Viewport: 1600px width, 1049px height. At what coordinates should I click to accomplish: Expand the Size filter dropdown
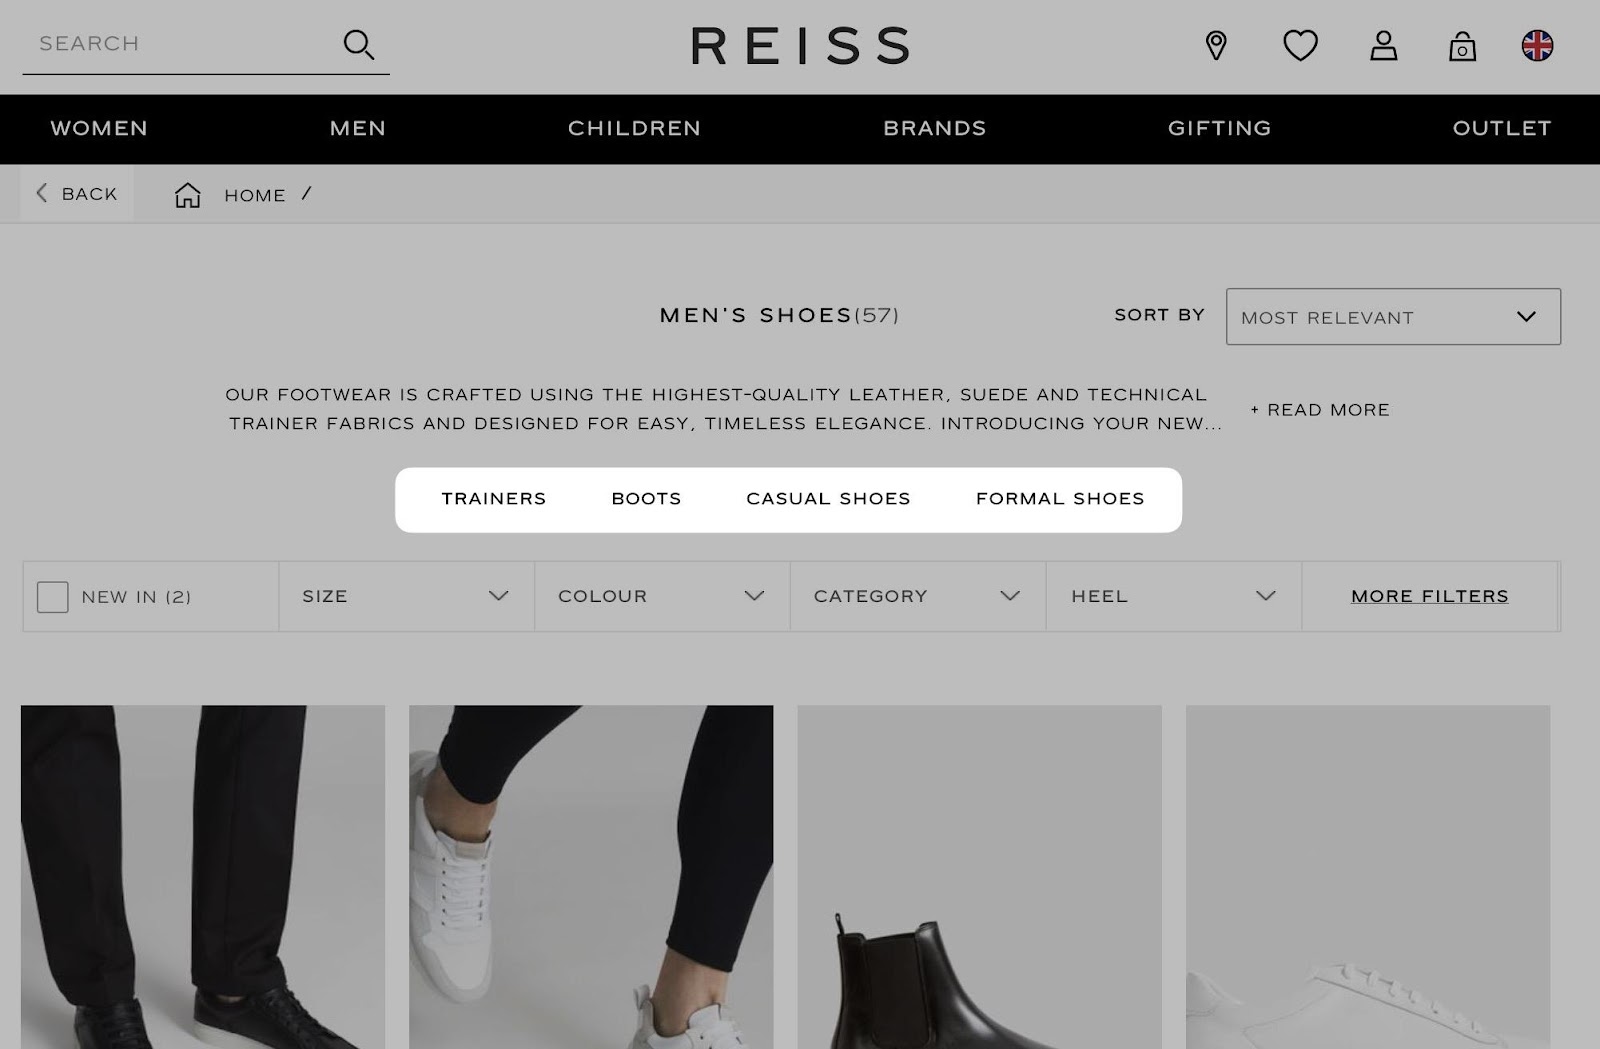click(x=406, y=596)
